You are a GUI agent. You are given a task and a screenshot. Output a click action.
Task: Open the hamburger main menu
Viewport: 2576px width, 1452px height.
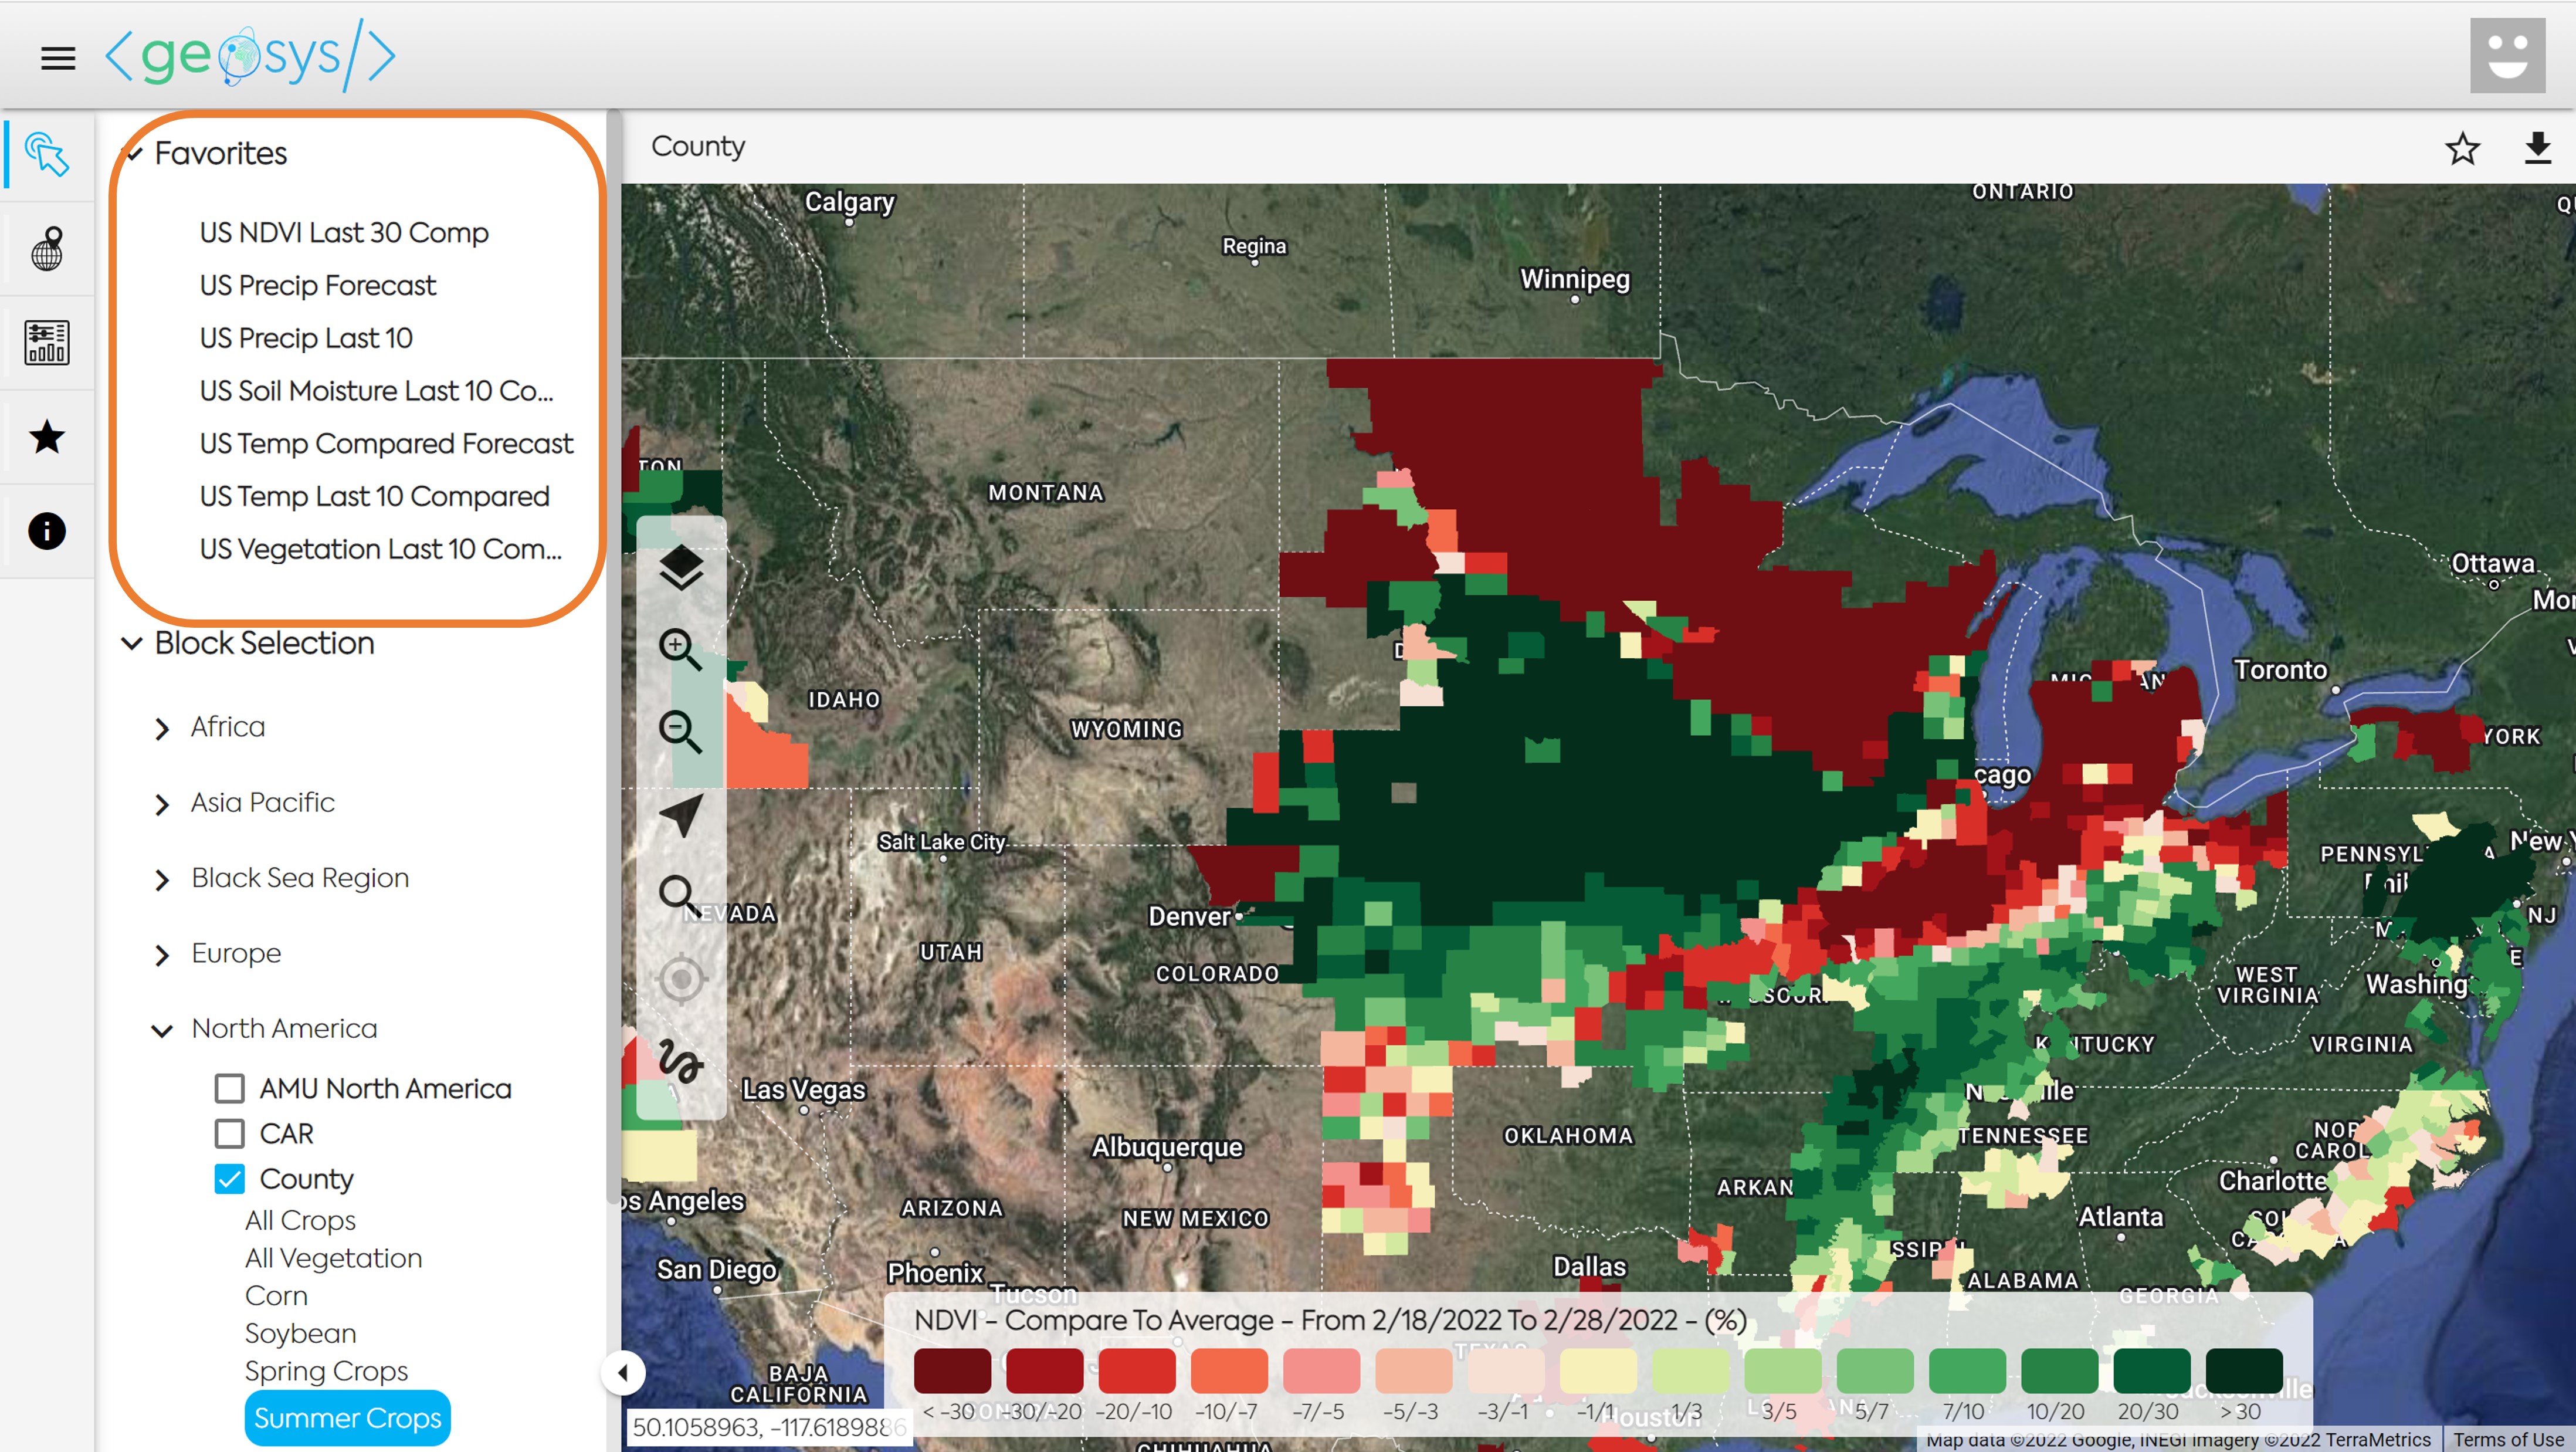click(x=58, y=58)
